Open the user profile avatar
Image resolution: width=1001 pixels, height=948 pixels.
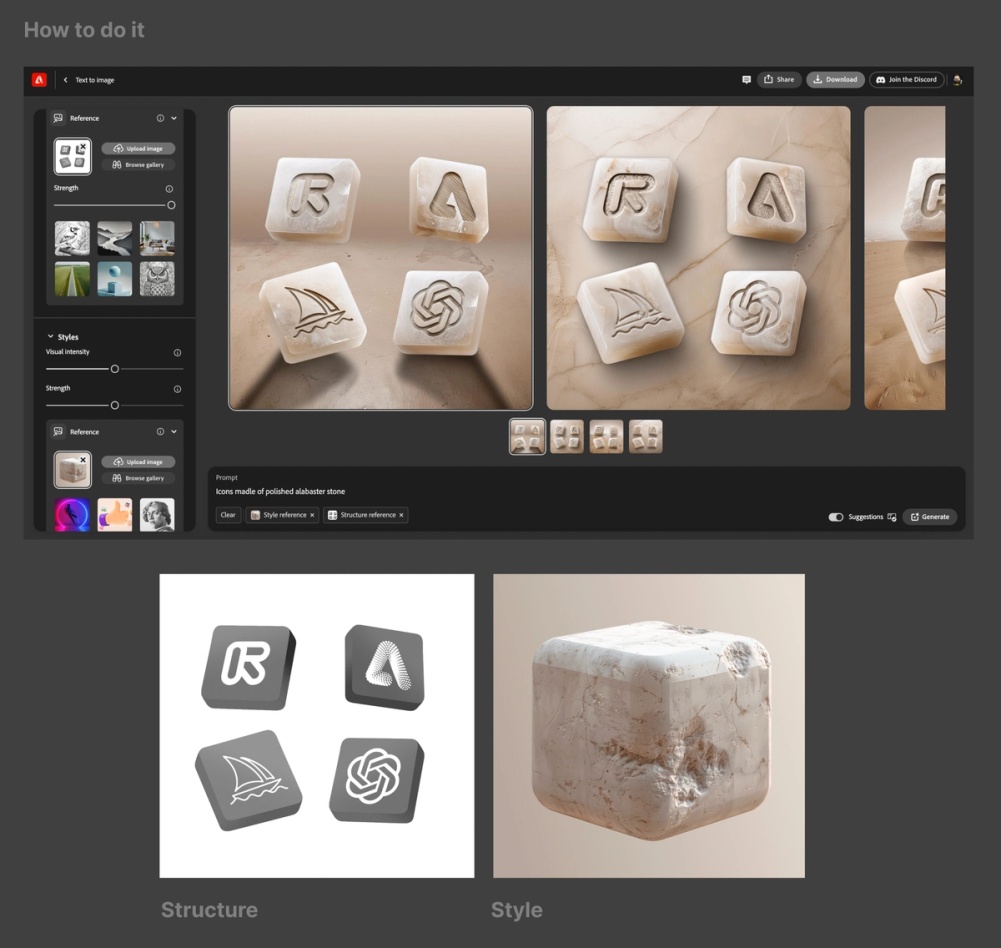pyautogui.click(x=957, y=80)
